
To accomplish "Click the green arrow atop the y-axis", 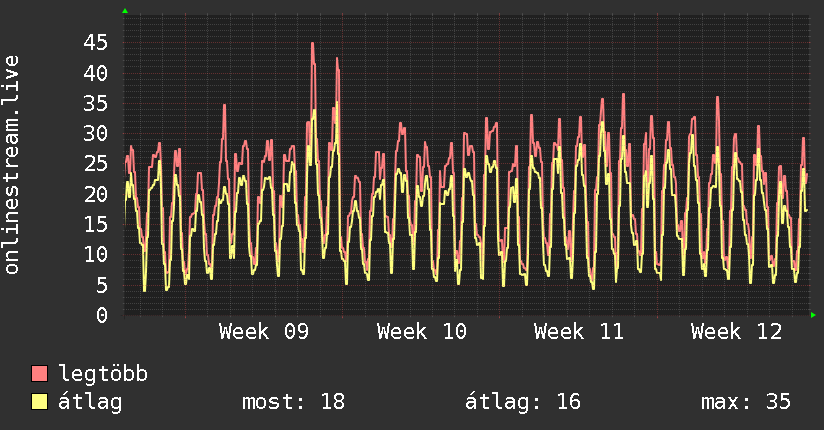I will coord(125,11).
